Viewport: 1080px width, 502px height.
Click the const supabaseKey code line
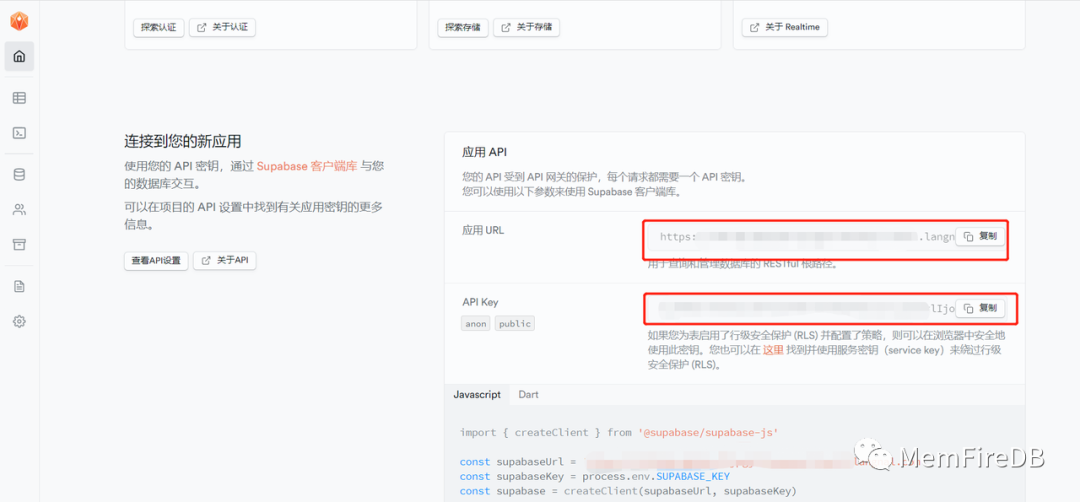pos(594,477)
